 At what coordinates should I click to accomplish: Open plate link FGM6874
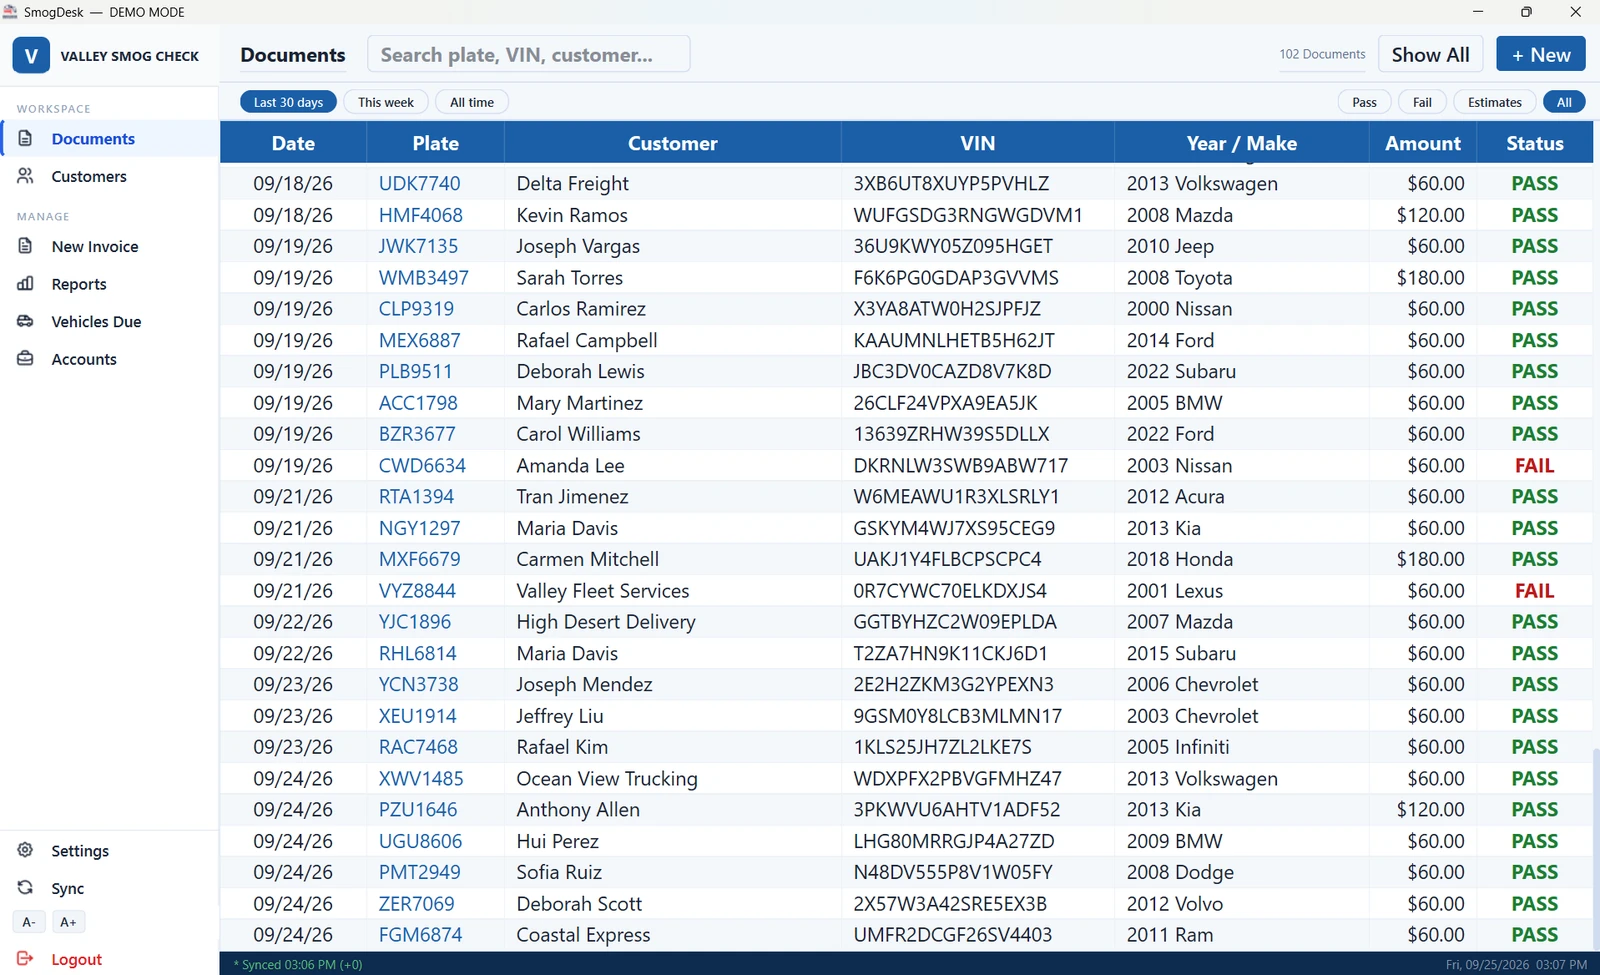click(x=420, y=935)
